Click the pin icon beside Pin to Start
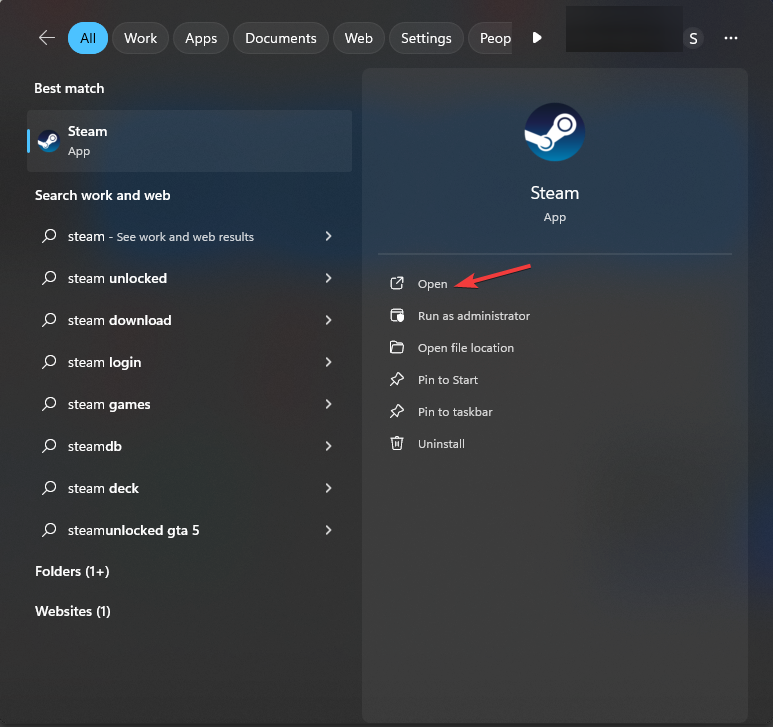 397,380
